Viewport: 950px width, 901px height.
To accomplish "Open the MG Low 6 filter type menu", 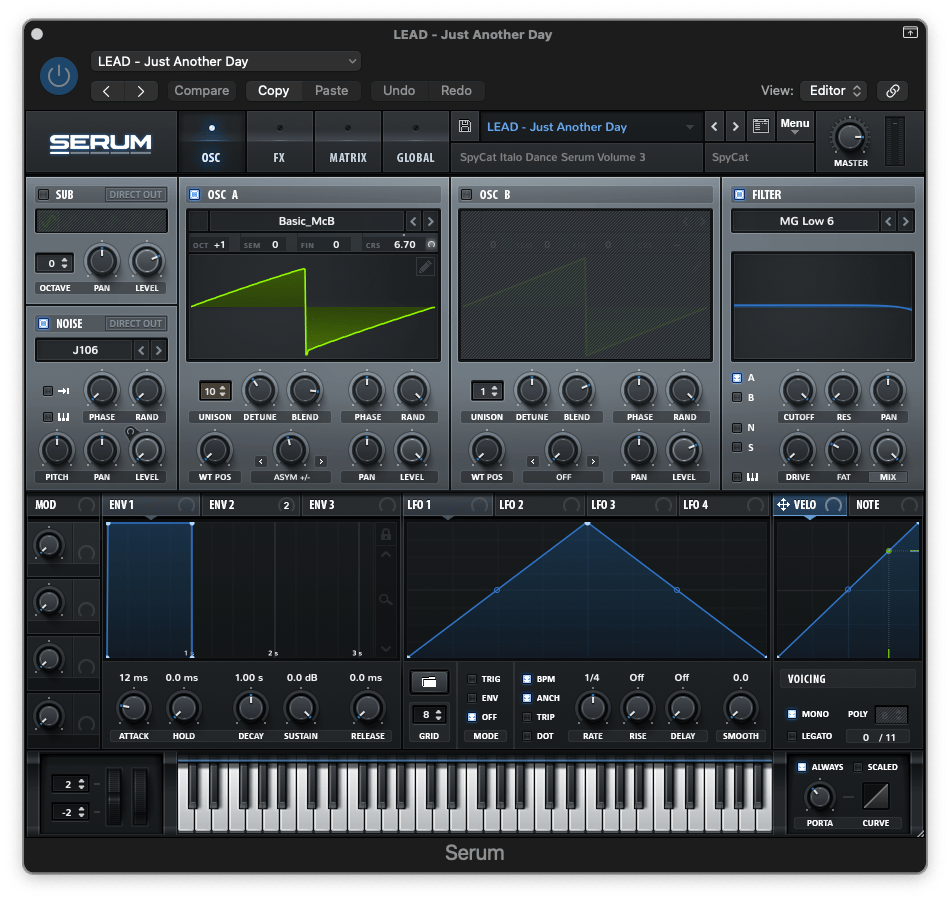I will click(x=806, y=221).
